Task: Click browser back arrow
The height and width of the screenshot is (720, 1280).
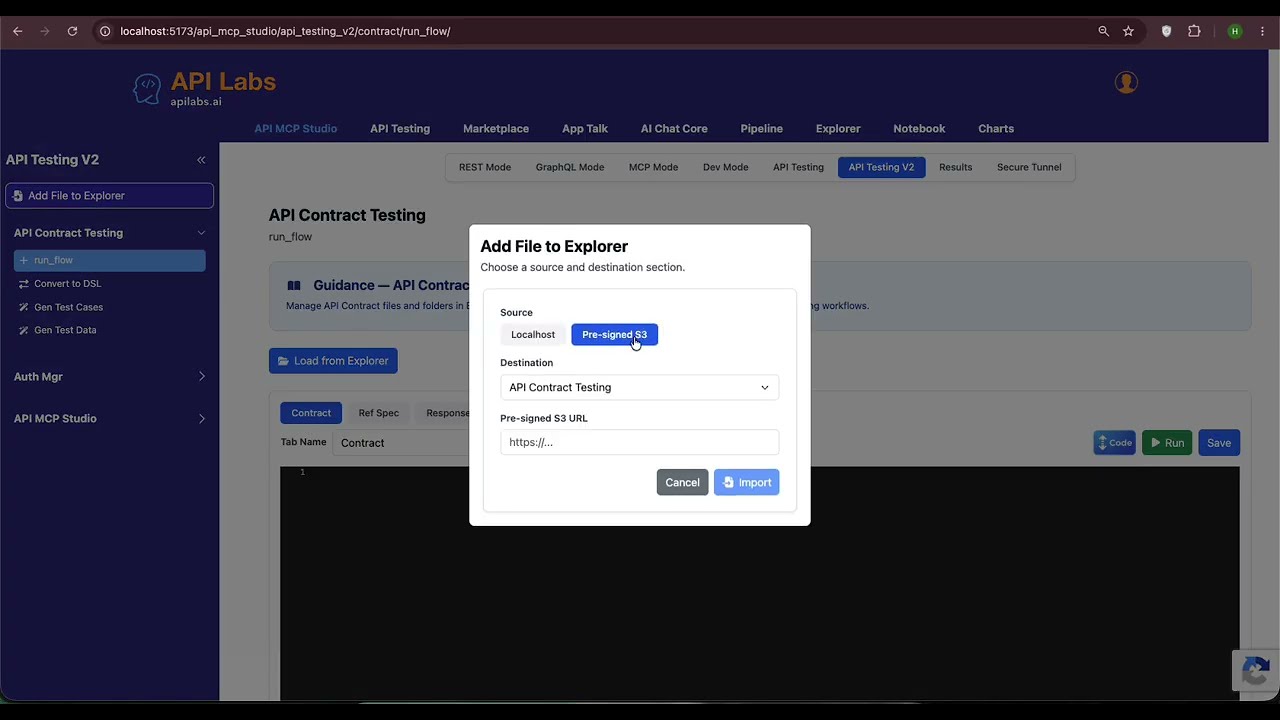Action: click(17, 31)
